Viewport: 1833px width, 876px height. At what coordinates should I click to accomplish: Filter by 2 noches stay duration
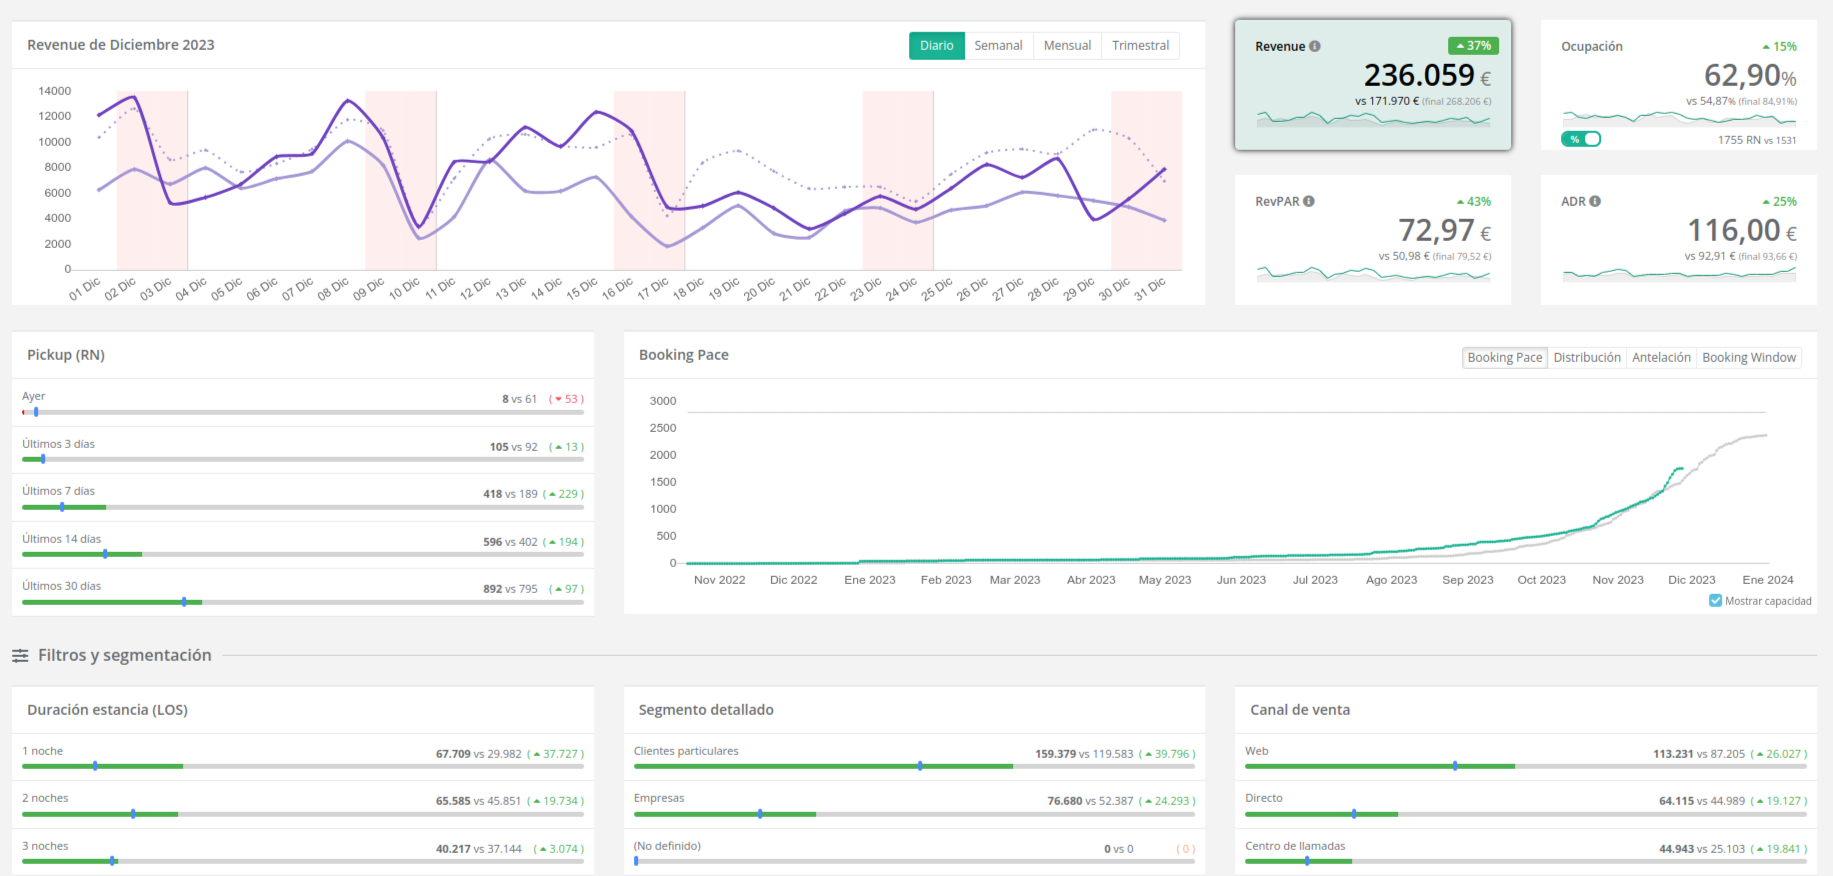coord(303,805)
